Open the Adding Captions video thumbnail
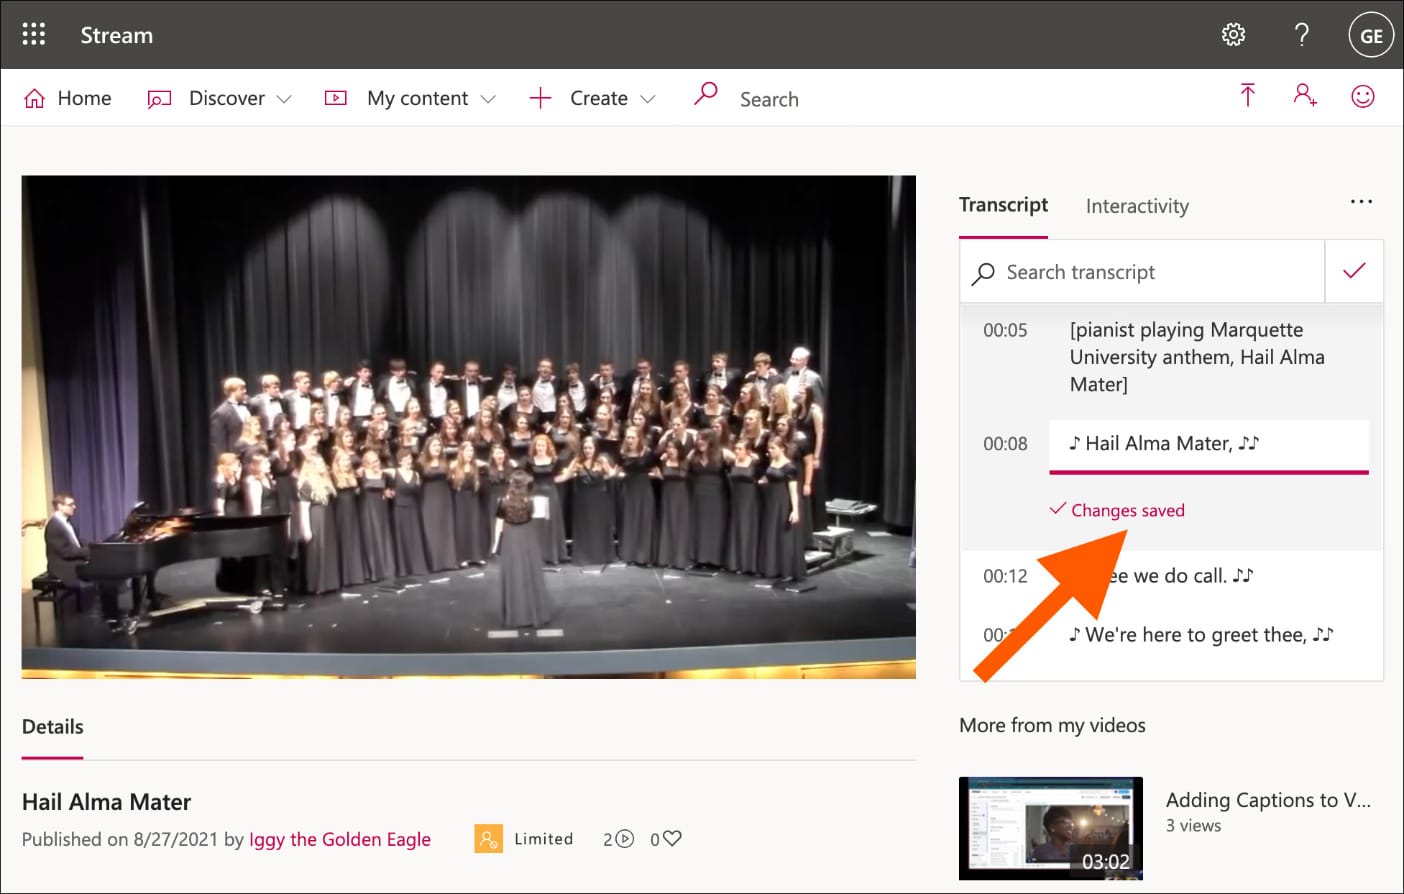Screen dimensions: 1404x894 pyautogui.click(x=1050, y=828)
